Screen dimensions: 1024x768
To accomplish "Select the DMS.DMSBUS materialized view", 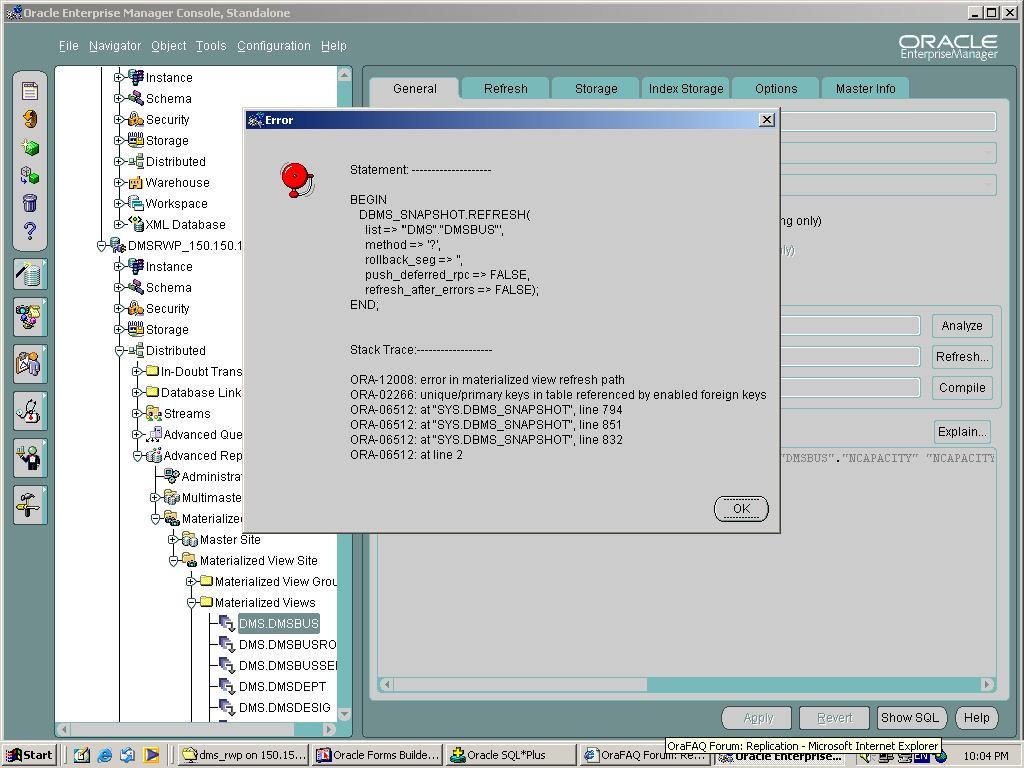I will pyautogui.click(x=278, y=624).
